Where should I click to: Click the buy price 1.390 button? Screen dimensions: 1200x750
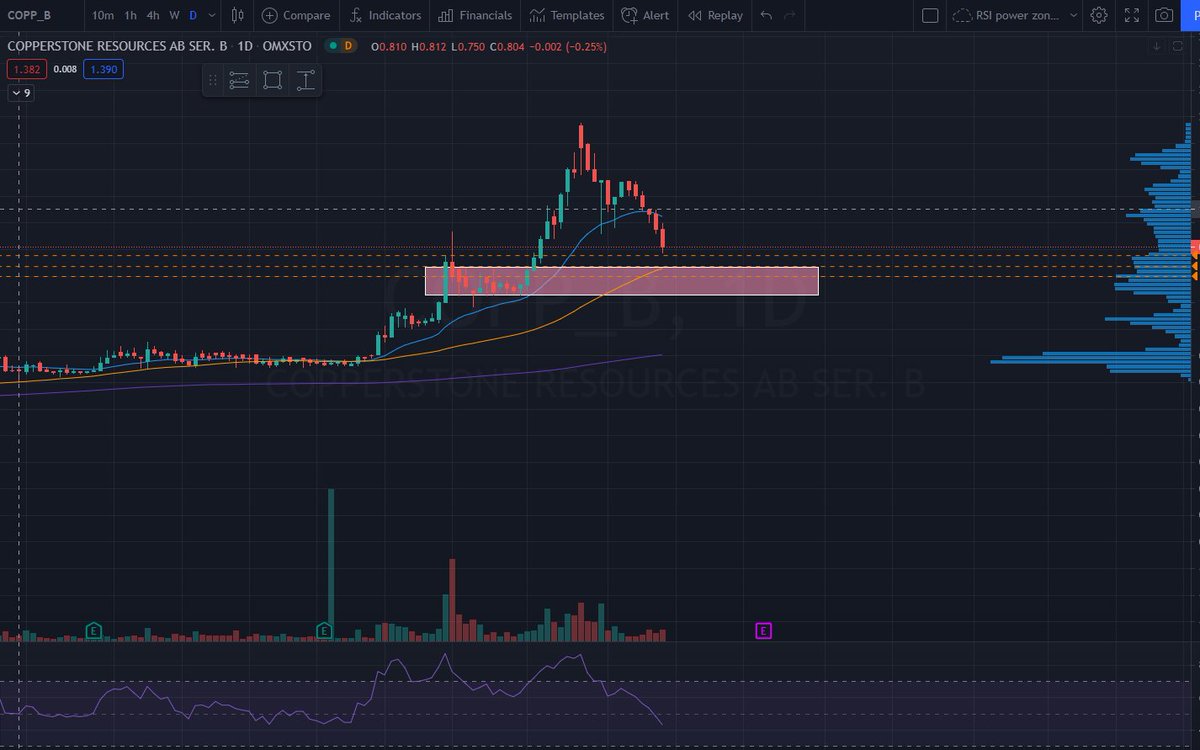[x=103, y=69]
